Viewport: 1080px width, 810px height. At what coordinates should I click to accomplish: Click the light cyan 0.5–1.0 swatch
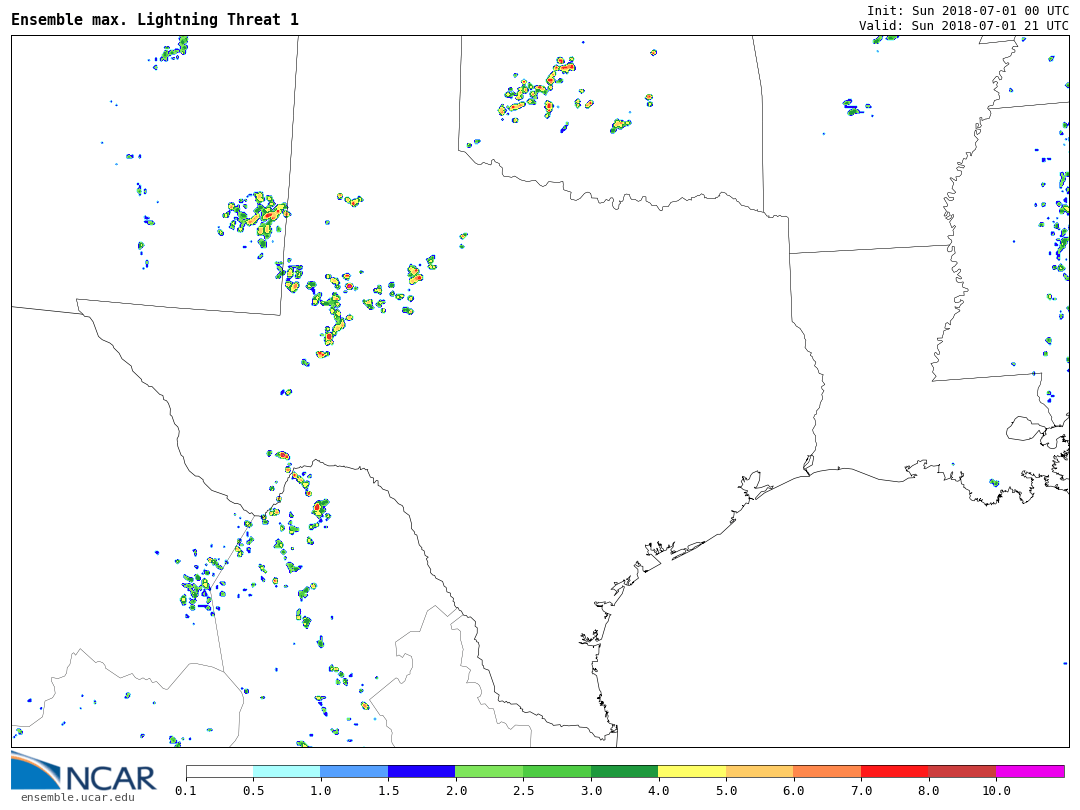tap(286, 771)
